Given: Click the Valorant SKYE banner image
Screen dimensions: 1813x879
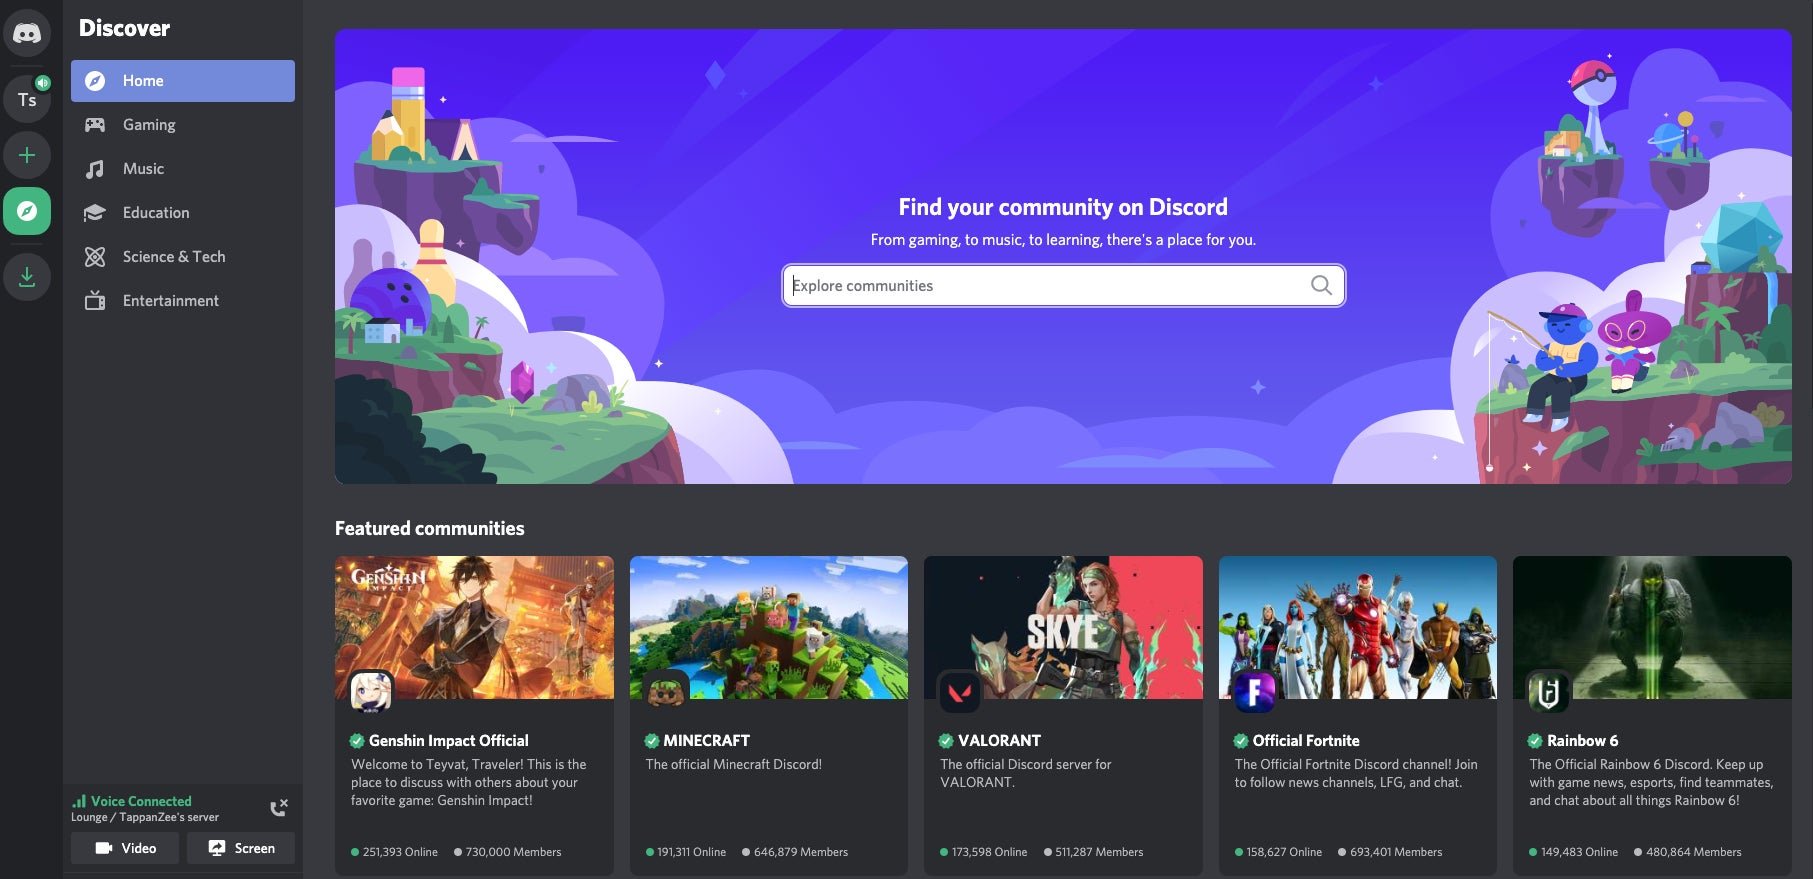Looking at the screenshot, I should click(x=1063, y=627).
